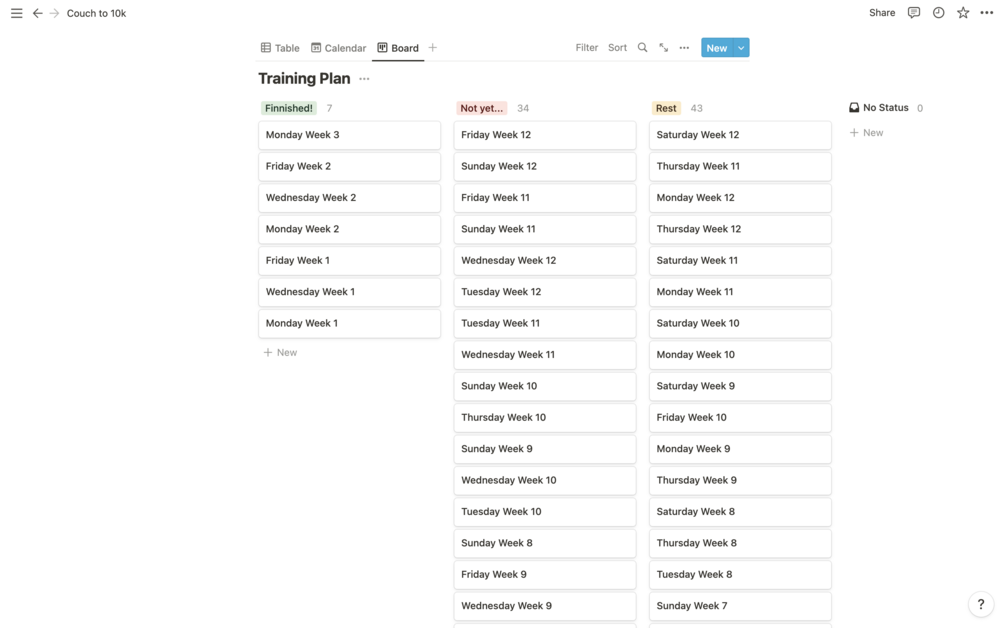Add a new view with plus
This screenshot has height=628, width=1005.
click(432, 48)
